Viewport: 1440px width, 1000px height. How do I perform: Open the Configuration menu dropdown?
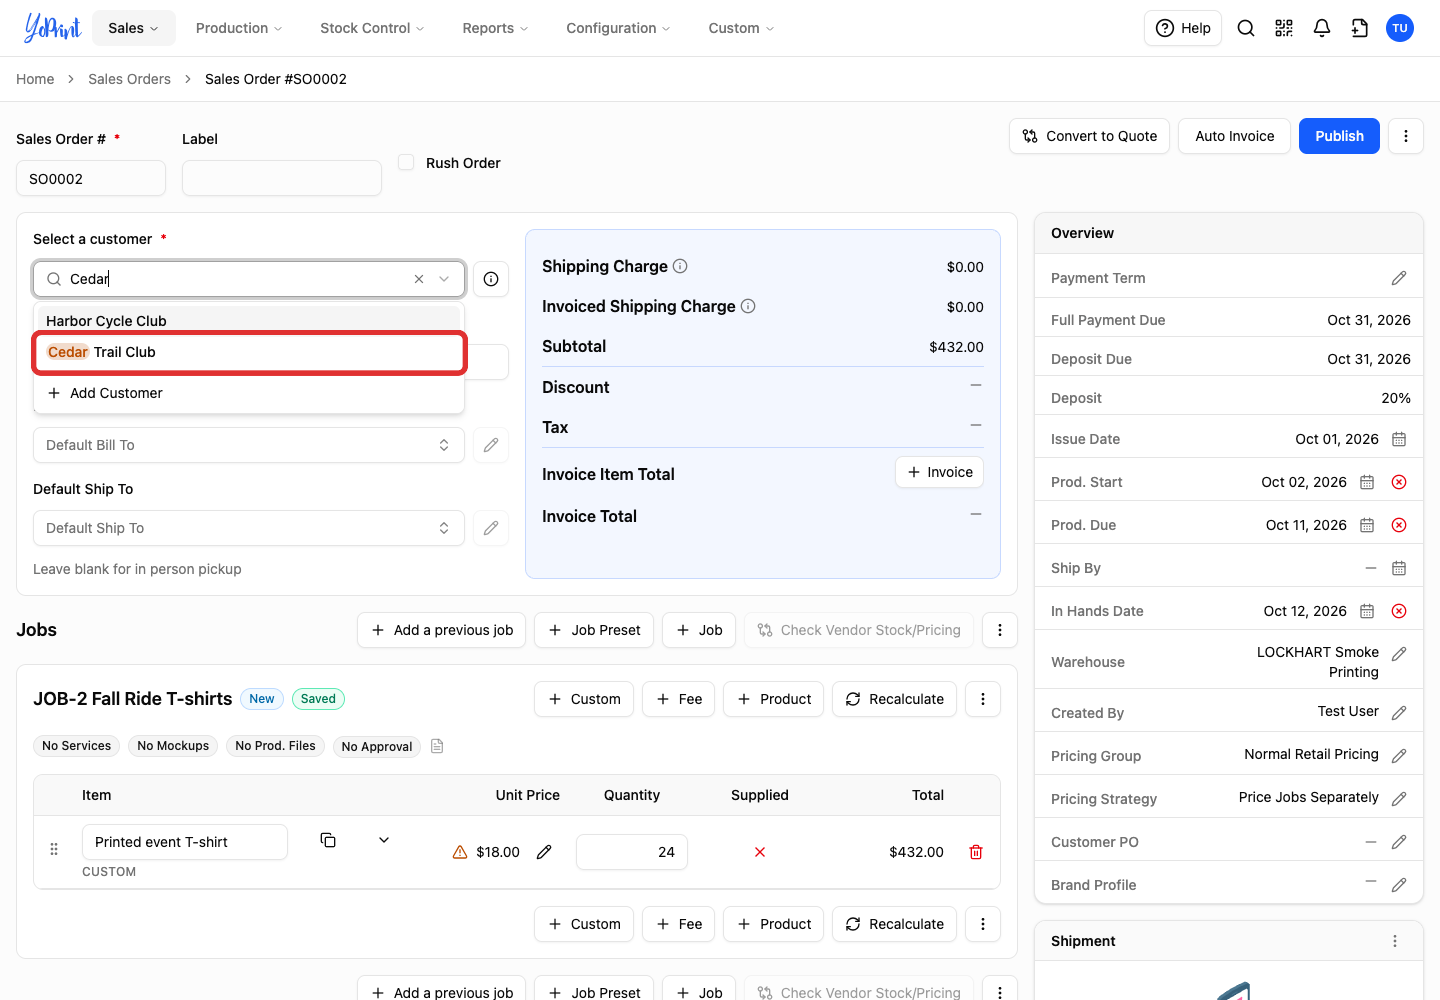click(618, 28)
